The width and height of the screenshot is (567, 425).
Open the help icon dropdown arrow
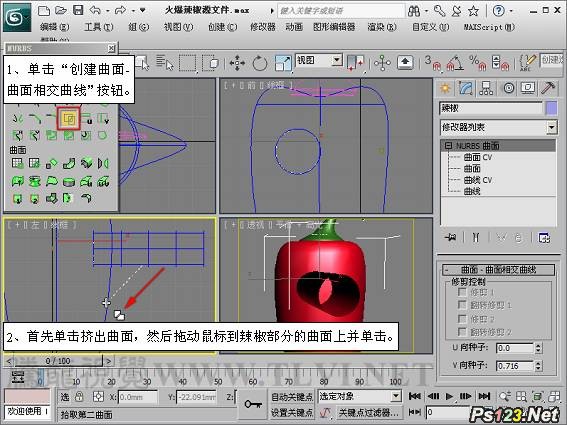[x=511, y=11]
